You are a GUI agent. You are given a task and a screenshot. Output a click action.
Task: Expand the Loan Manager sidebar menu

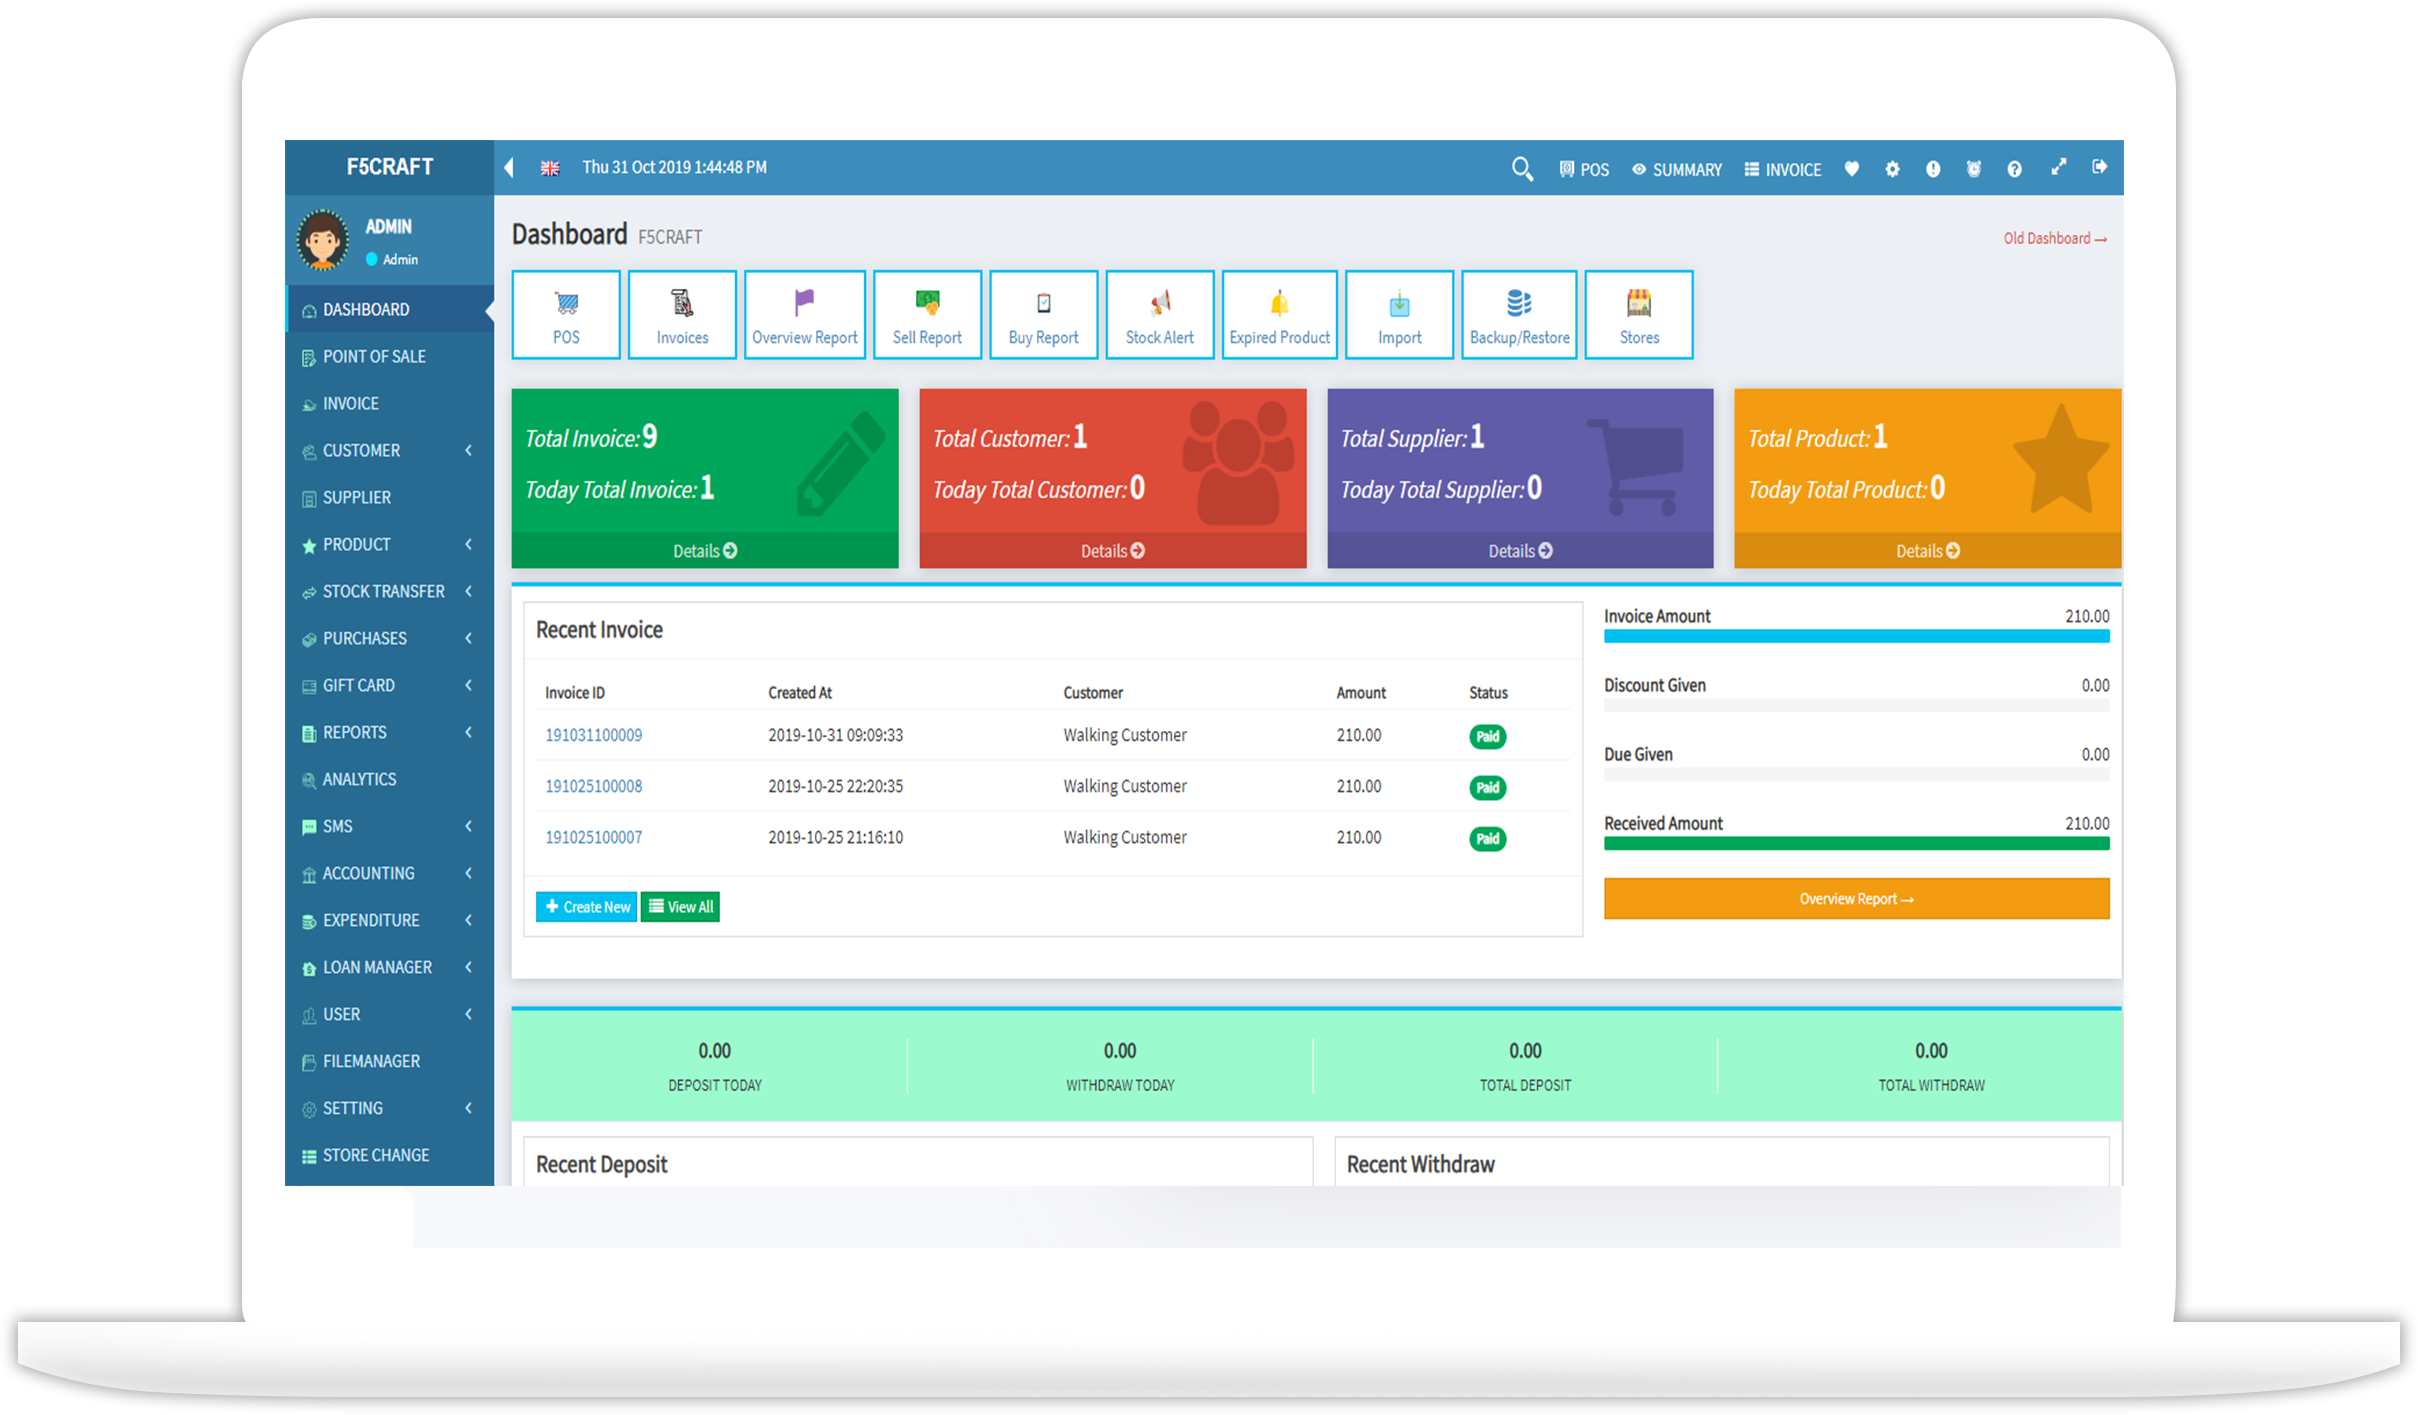point(389,968)
